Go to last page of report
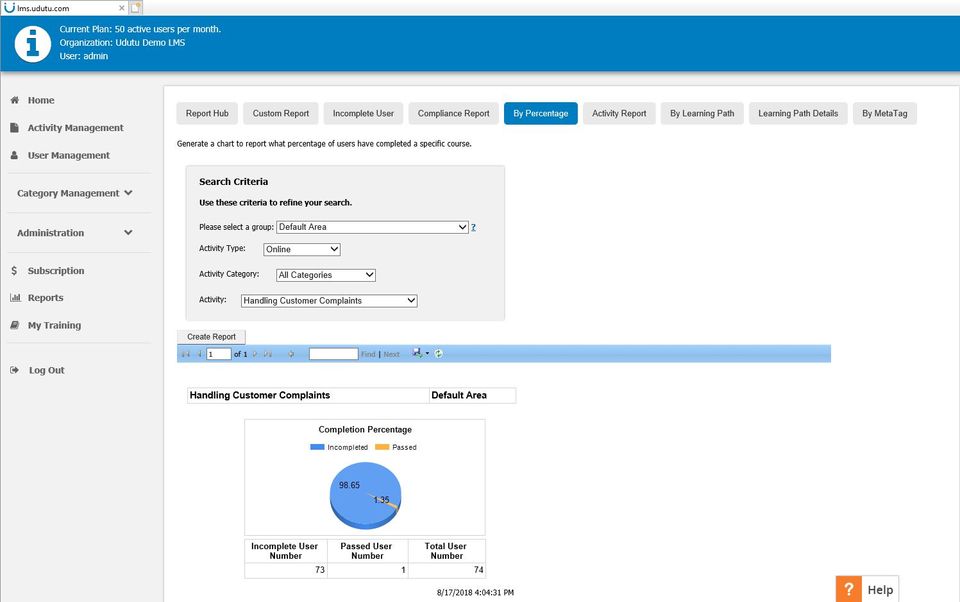Image resolution: width=960 pixels, height=602 pixels. [x=268, y=354]
